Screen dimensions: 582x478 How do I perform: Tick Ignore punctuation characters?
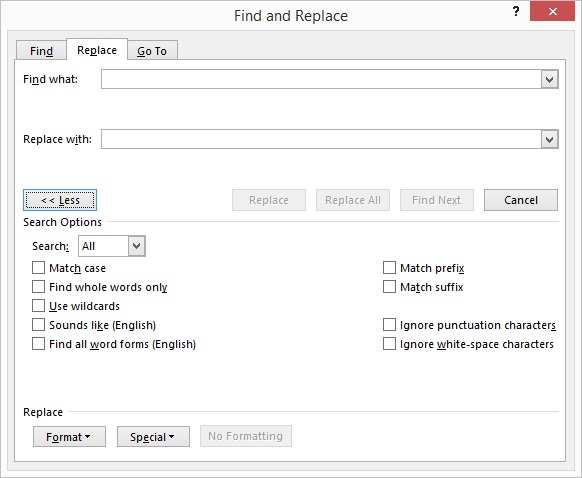pyautogui.click(x=389, y=325)
